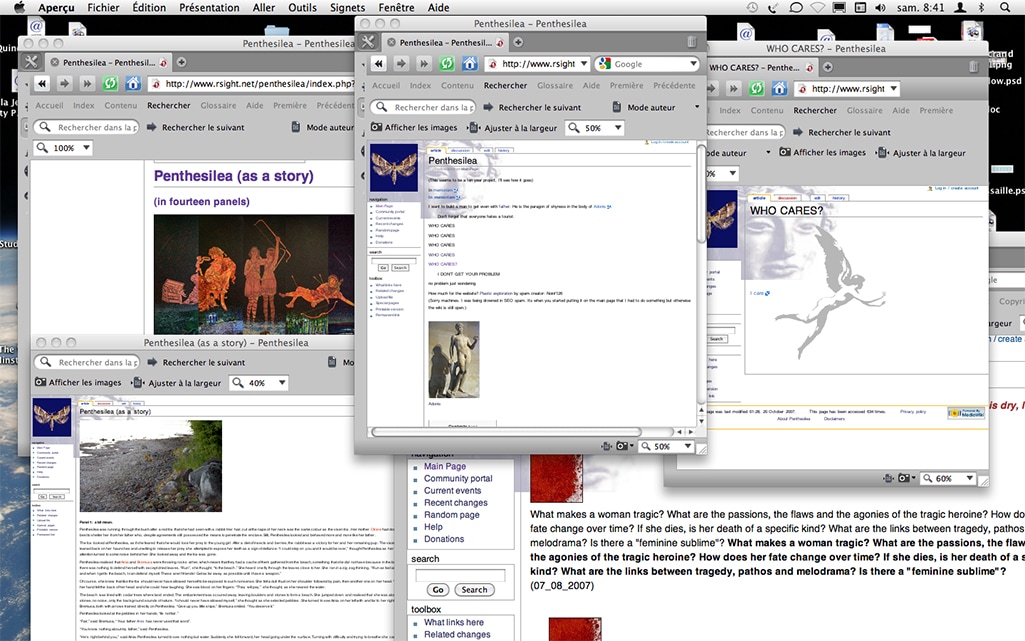1025x641 pixels.
Task: Click Rechercher le suivant in the Google search window
Action: [533, 107]
